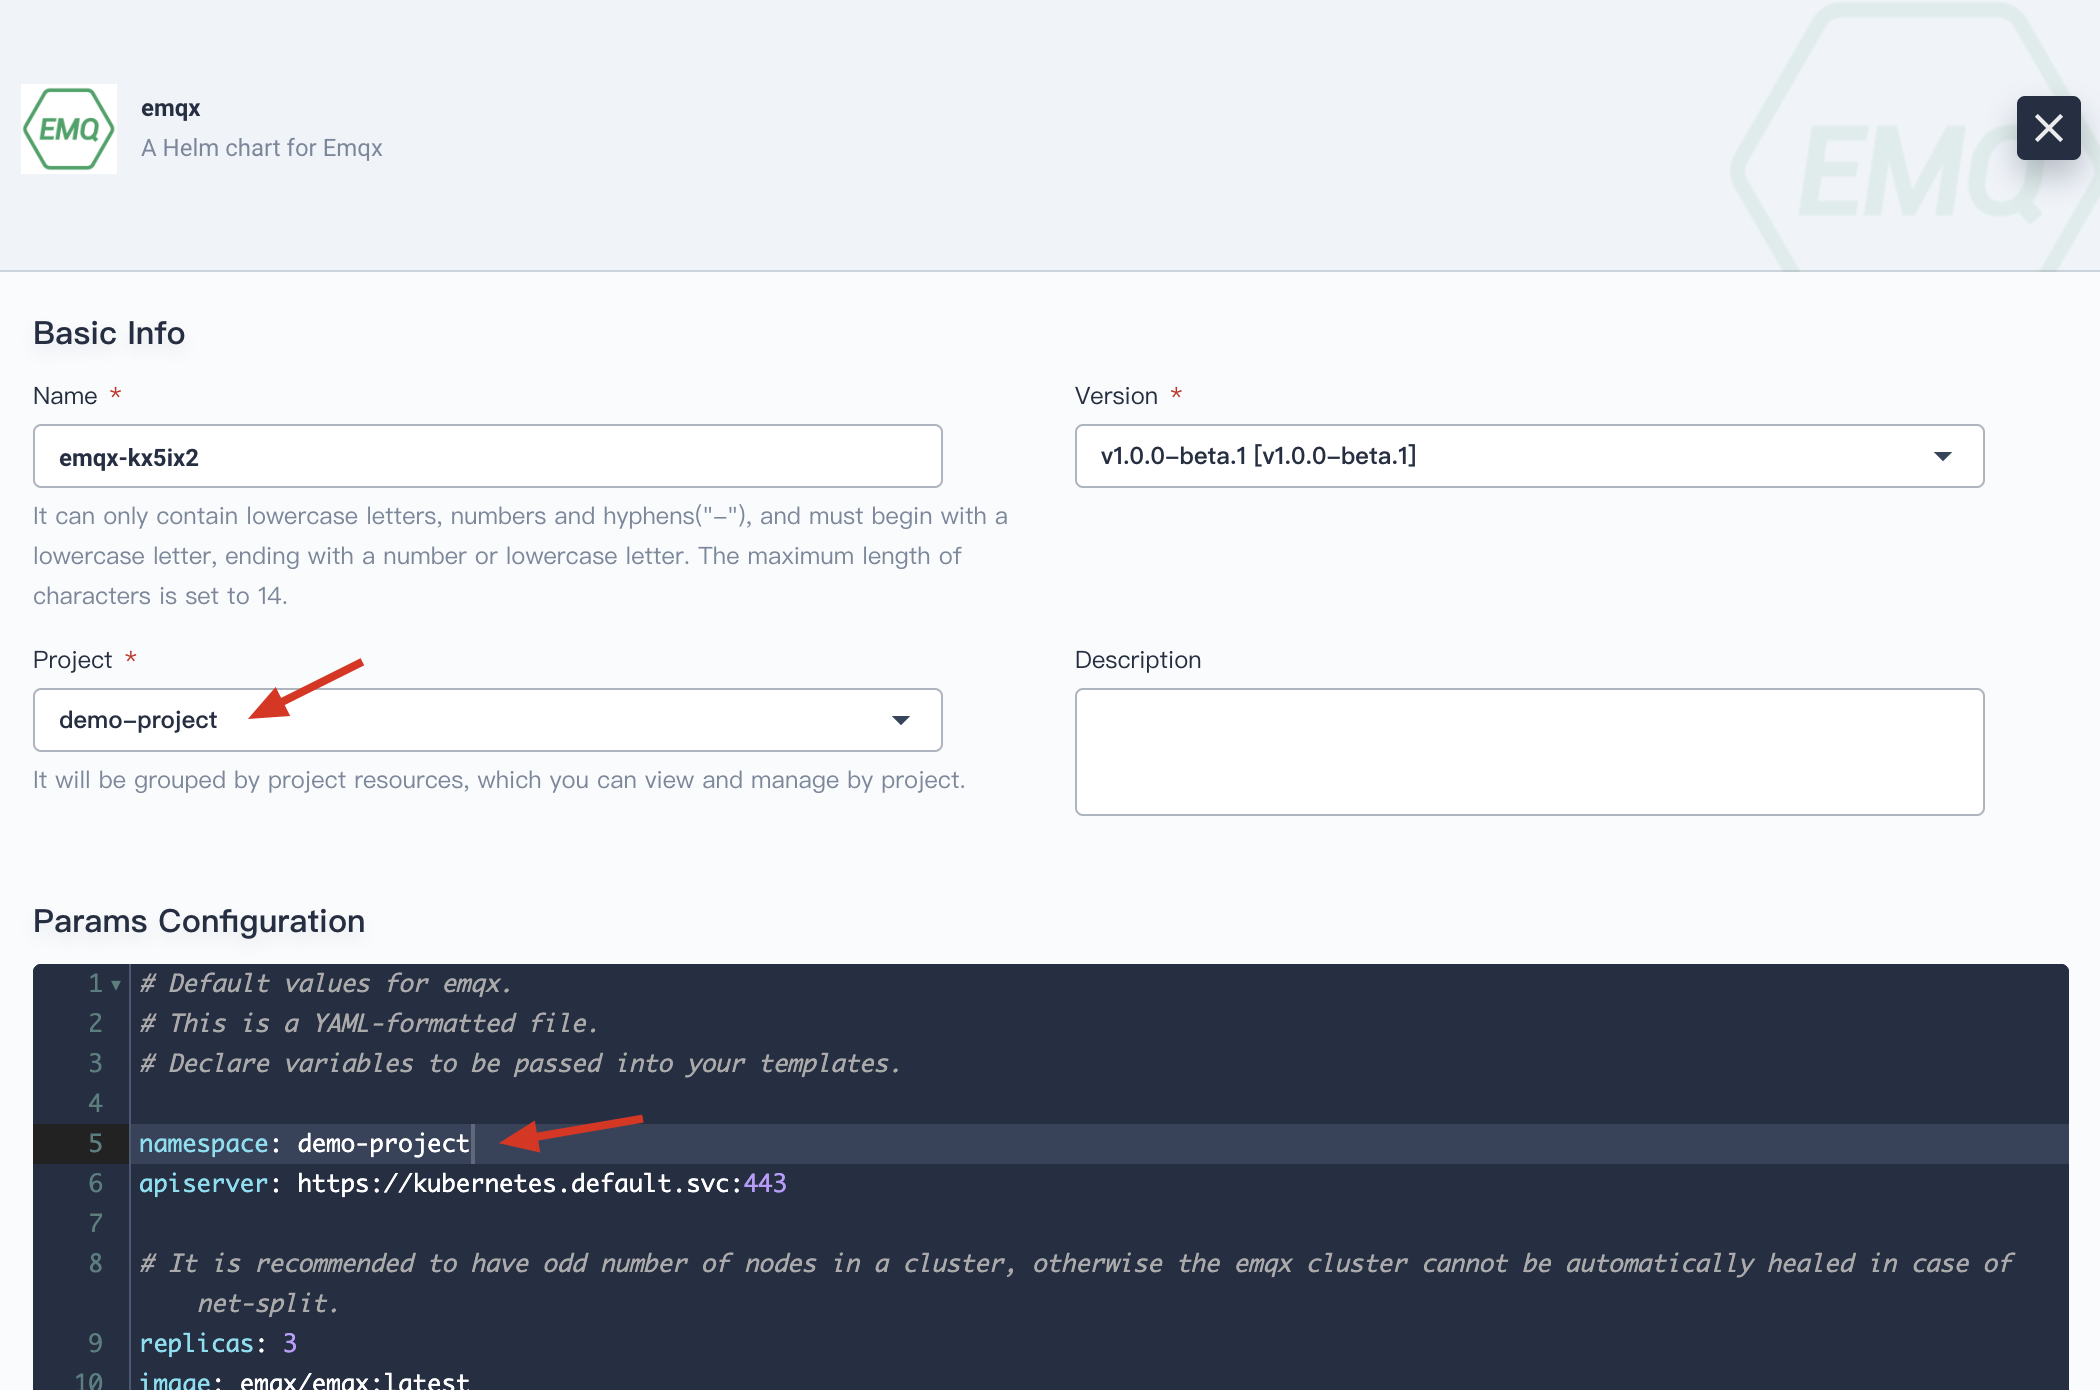Place cursor on empty line 4

coord(1098,1104)
